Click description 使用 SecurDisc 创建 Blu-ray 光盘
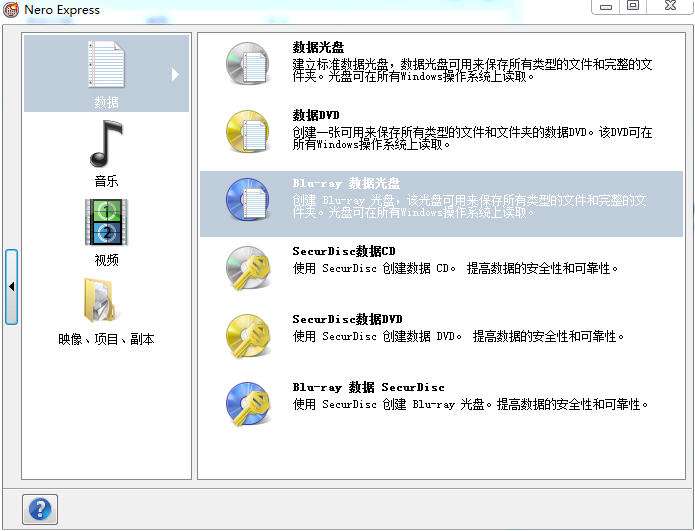Screen dimensions: 695x531 (x=470, y=404)
